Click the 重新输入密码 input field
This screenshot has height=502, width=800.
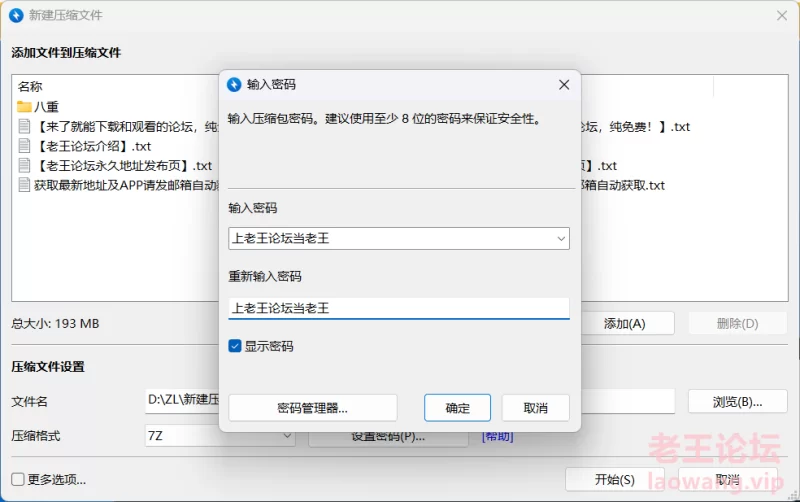click(398, 308)
